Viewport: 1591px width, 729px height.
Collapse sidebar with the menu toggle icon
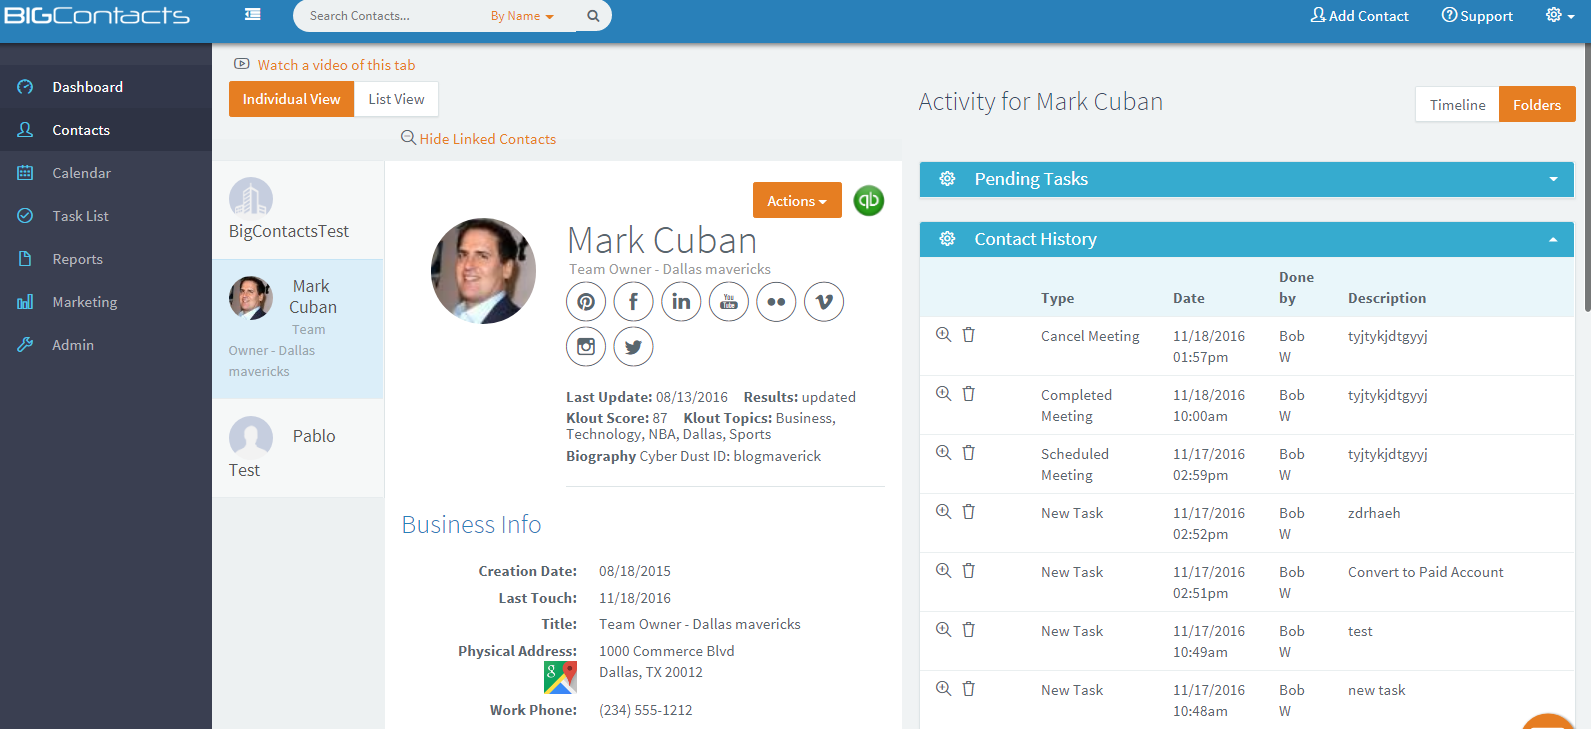click(x=253, y=15)
